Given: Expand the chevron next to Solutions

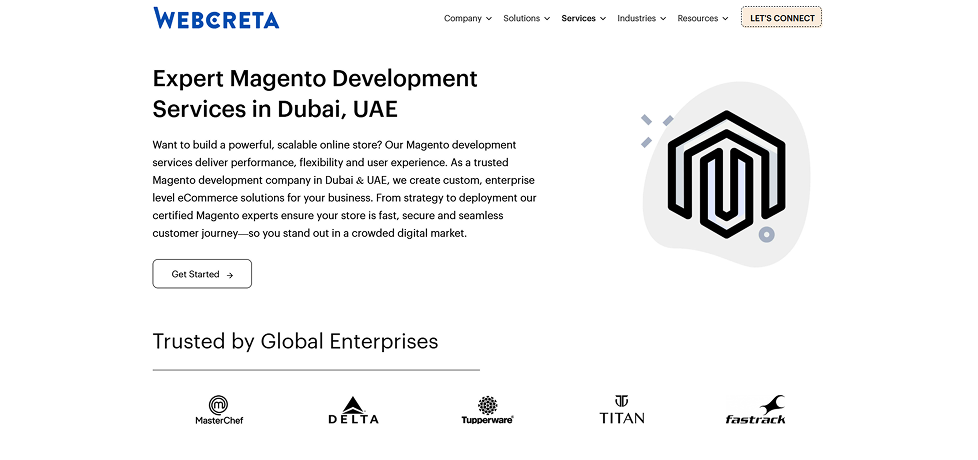Looking at the screenshot, I should tap(546, 19).
